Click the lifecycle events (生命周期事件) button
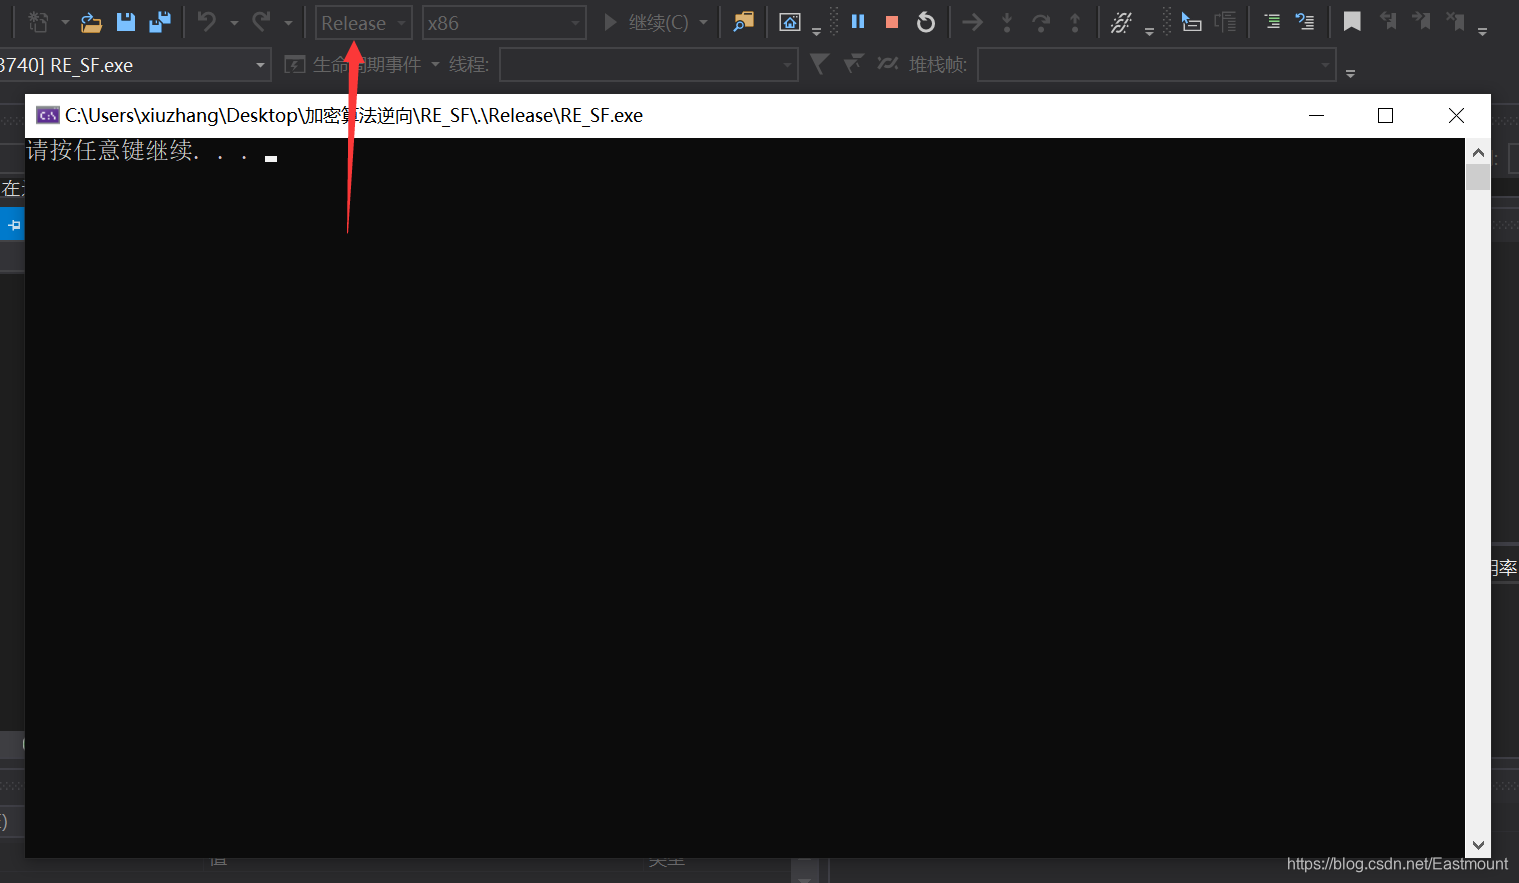This screenshot has height=883, width=1519. point(353,65)
